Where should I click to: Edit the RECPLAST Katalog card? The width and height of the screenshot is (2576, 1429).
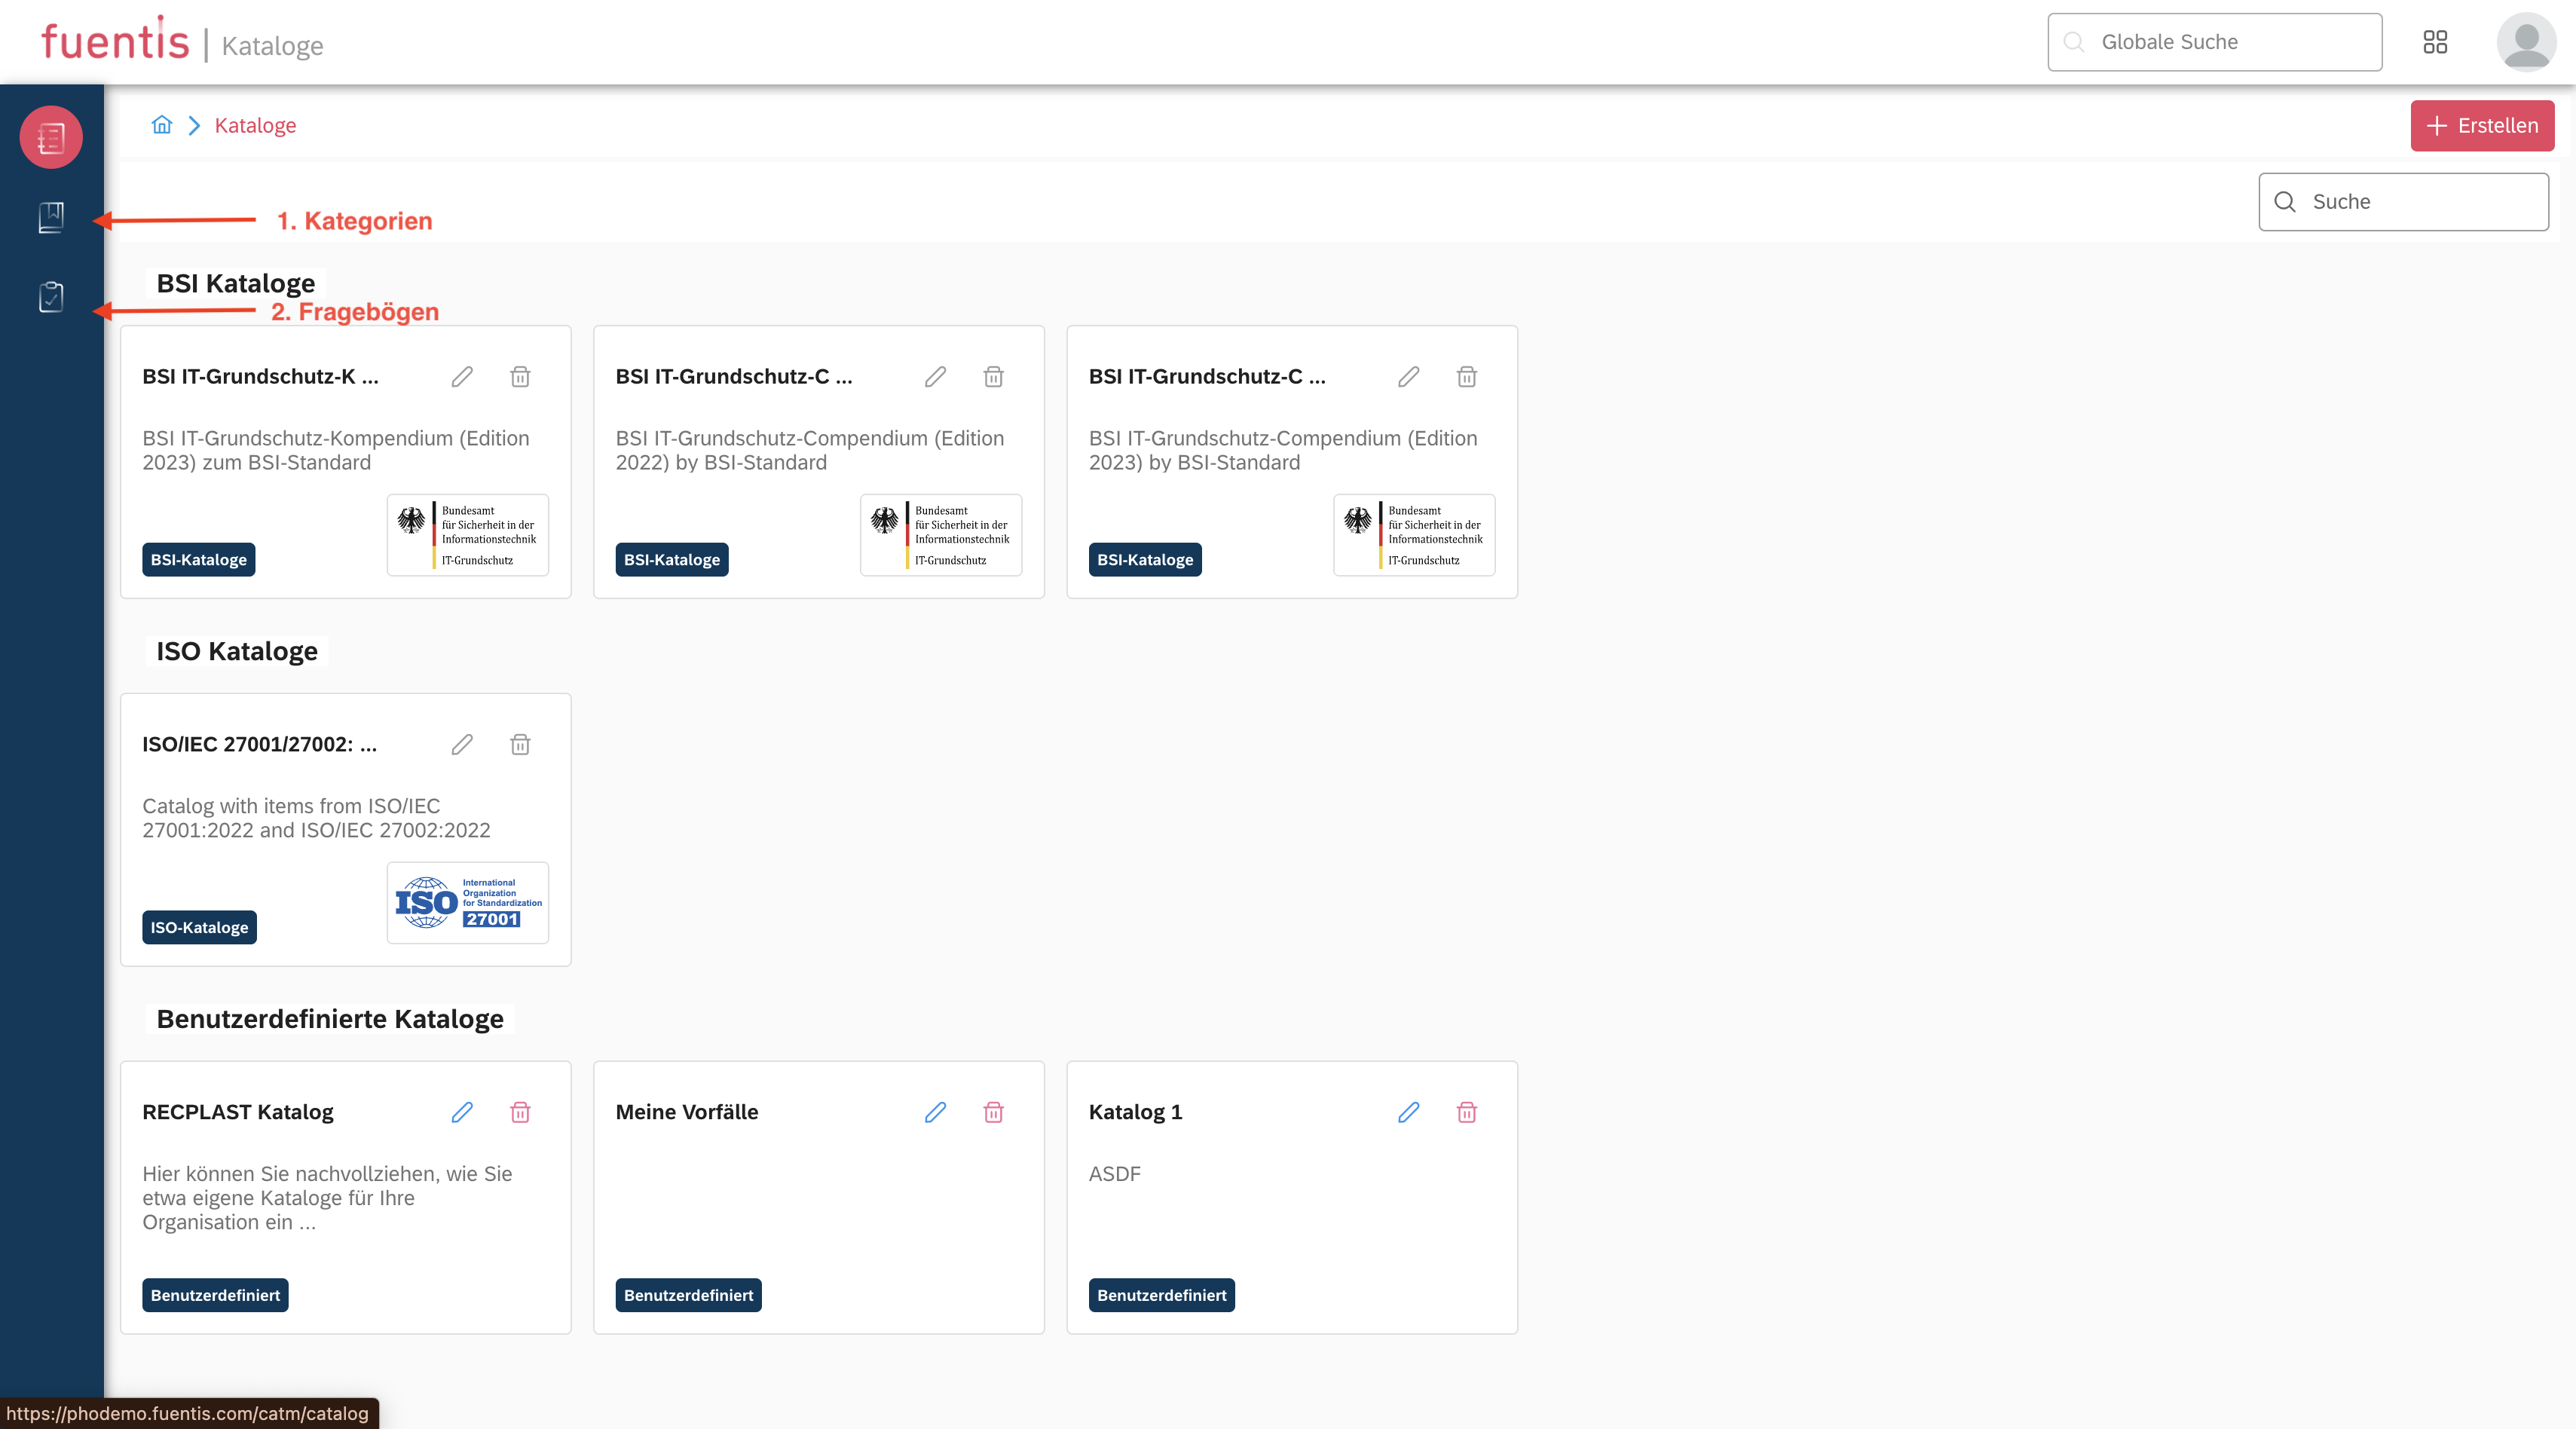(x=462, y=1112)
